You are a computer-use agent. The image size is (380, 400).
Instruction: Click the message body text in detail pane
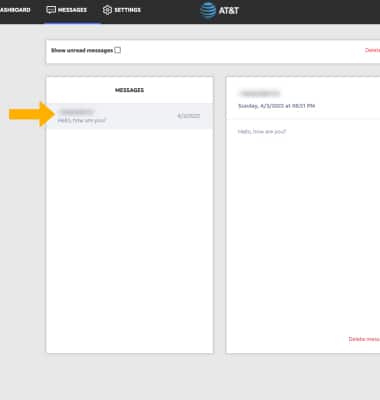coord(262,132)
